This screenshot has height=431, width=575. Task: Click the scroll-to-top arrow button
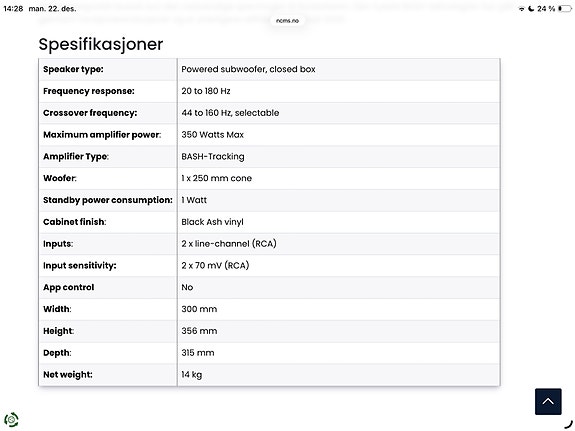click(548, 401)
